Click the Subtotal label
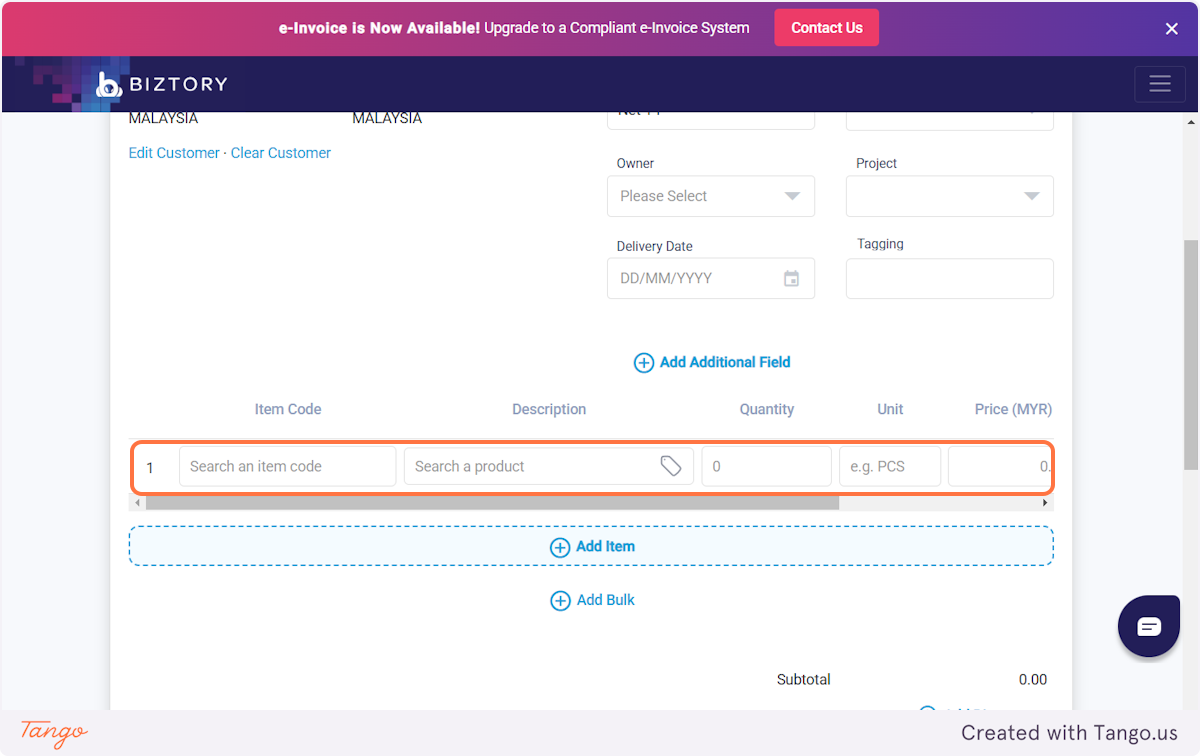The height and width of the screenshot is (756, 1200). 804,679
